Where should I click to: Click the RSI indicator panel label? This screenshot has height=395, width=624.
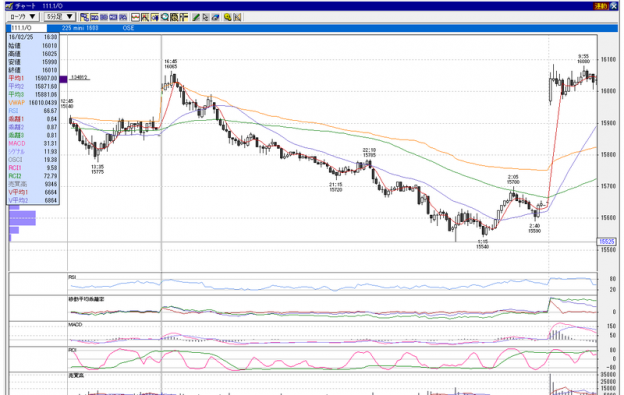click(72, 277)
